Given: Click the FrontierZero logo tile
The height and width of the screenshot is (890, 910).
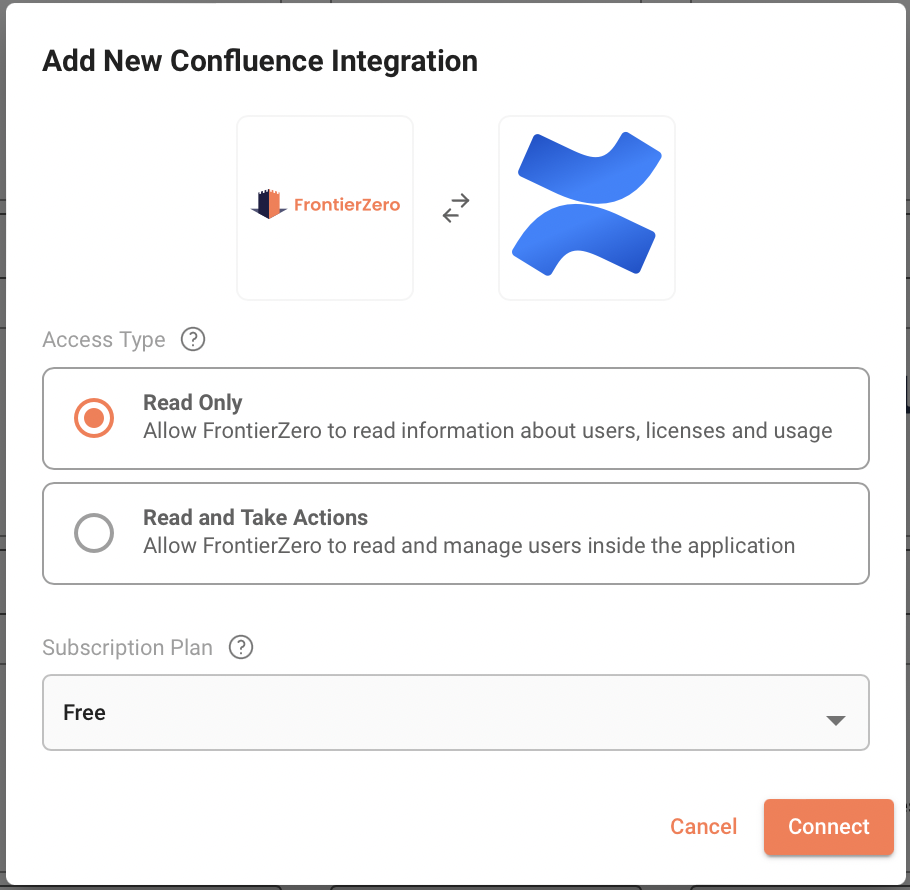Looking at the screenshot, I should pos(325,208).
